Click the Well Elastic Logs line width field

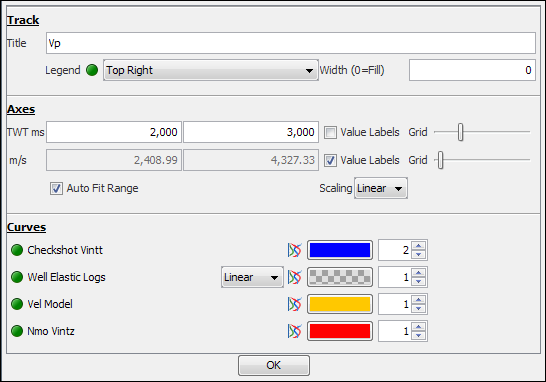tap(395, 277)
